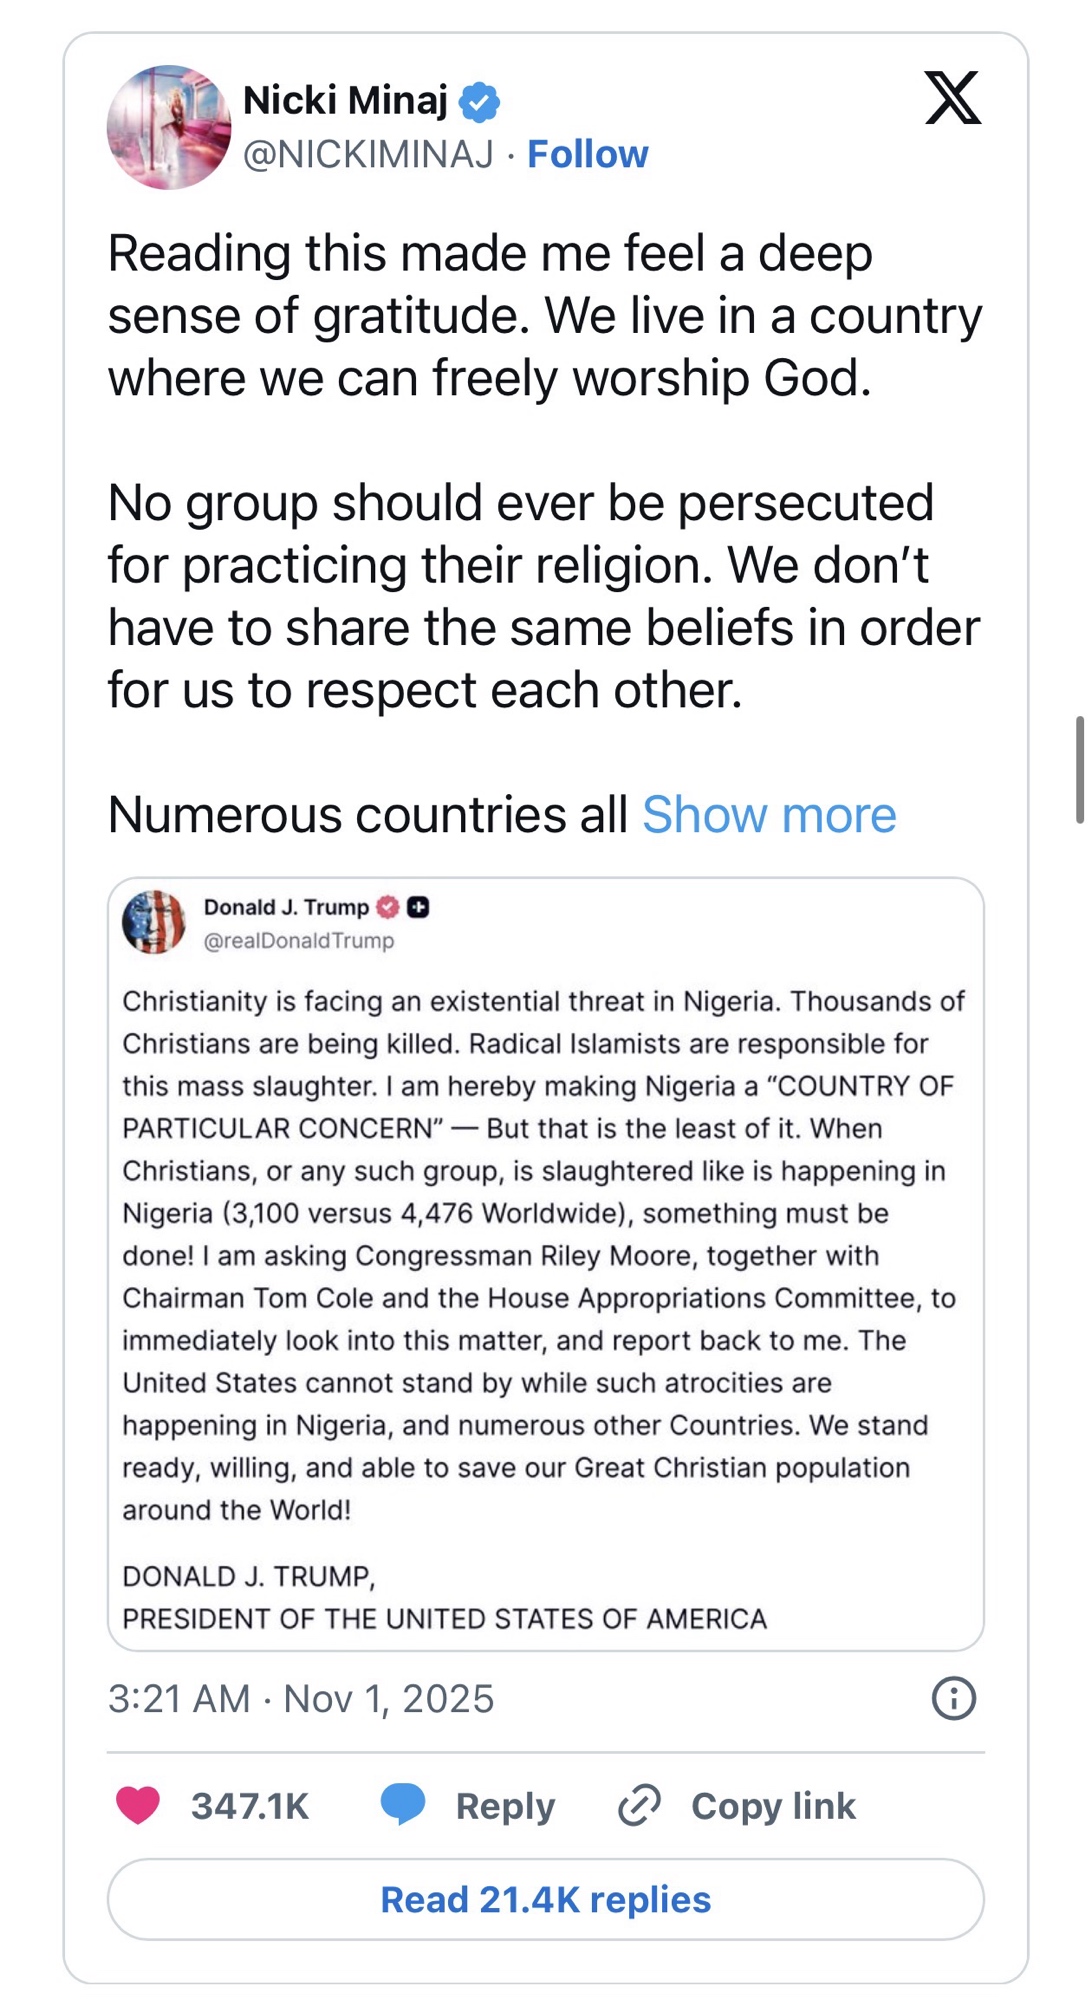Click the black plus badge beside Trump's name
This screenshot has height=2000, width=1092.
(x=418, y=907)
